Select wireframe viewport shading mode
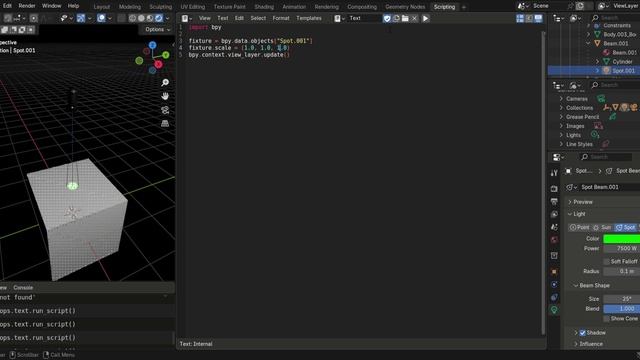Viewport: 640px width, 360px height. (133, 18)
